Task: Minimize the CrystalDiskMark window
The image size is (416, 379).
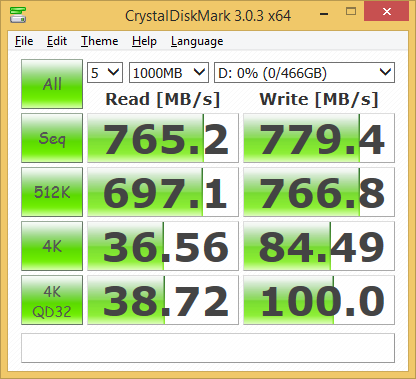Action: (324, 13)
